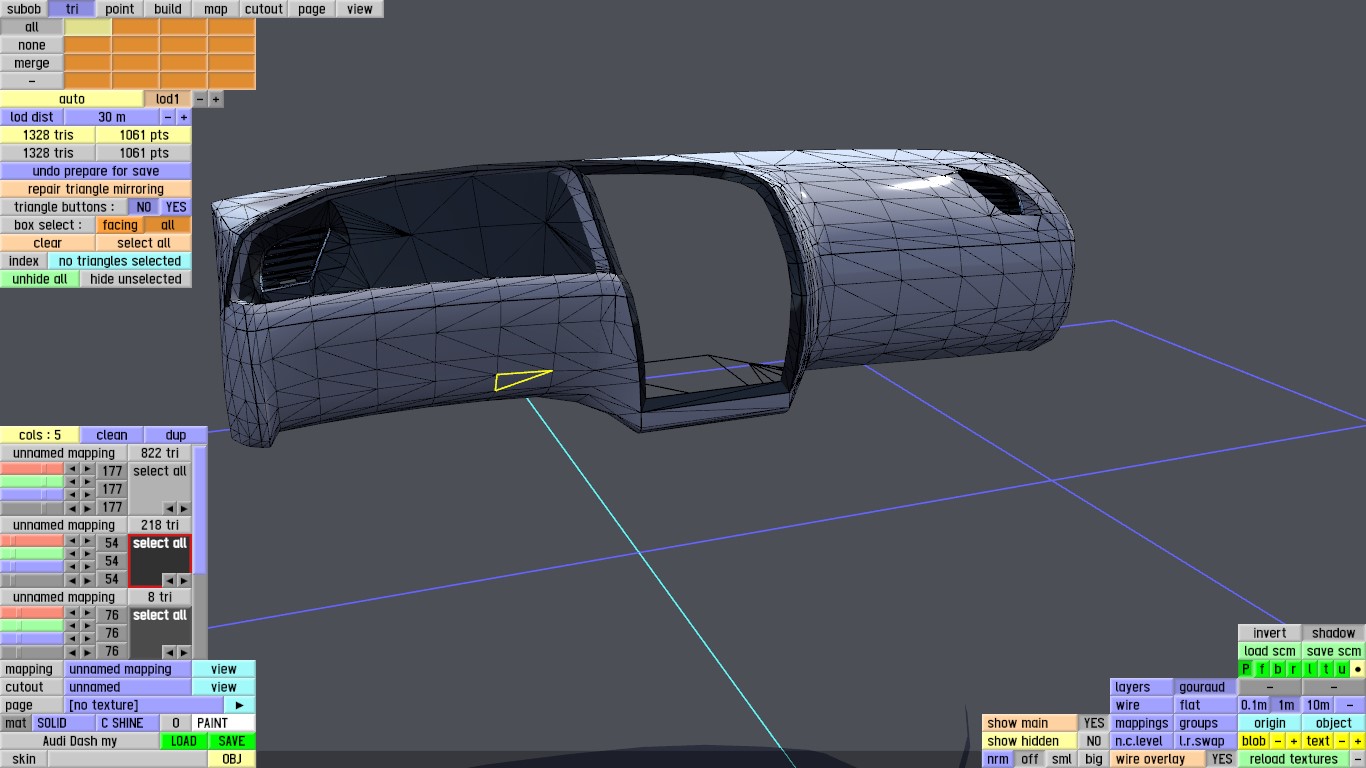Click repair triangle mirroring
1366x768 pixels.
point(96,189)
